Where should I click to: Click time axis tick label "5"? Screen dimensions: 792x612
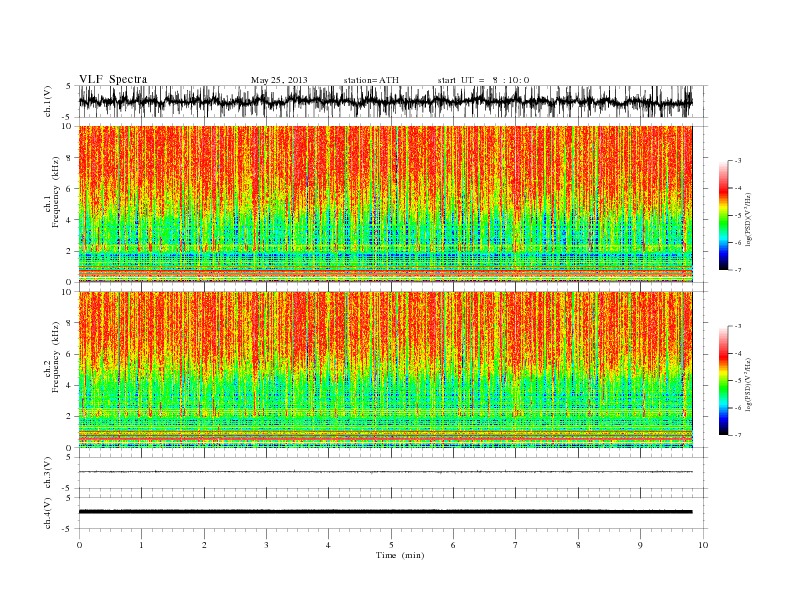tap(391, 545)
